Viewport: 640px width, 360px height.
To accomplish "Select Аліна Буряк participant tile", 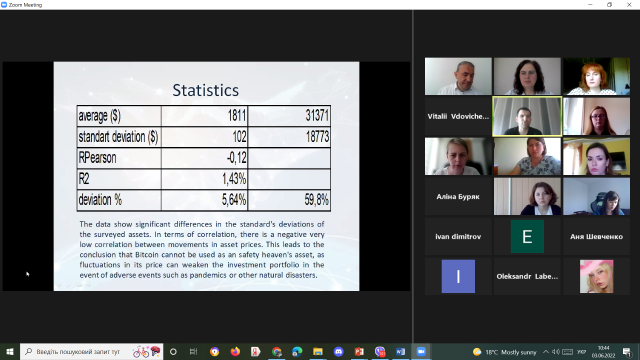I will (458, 196).
